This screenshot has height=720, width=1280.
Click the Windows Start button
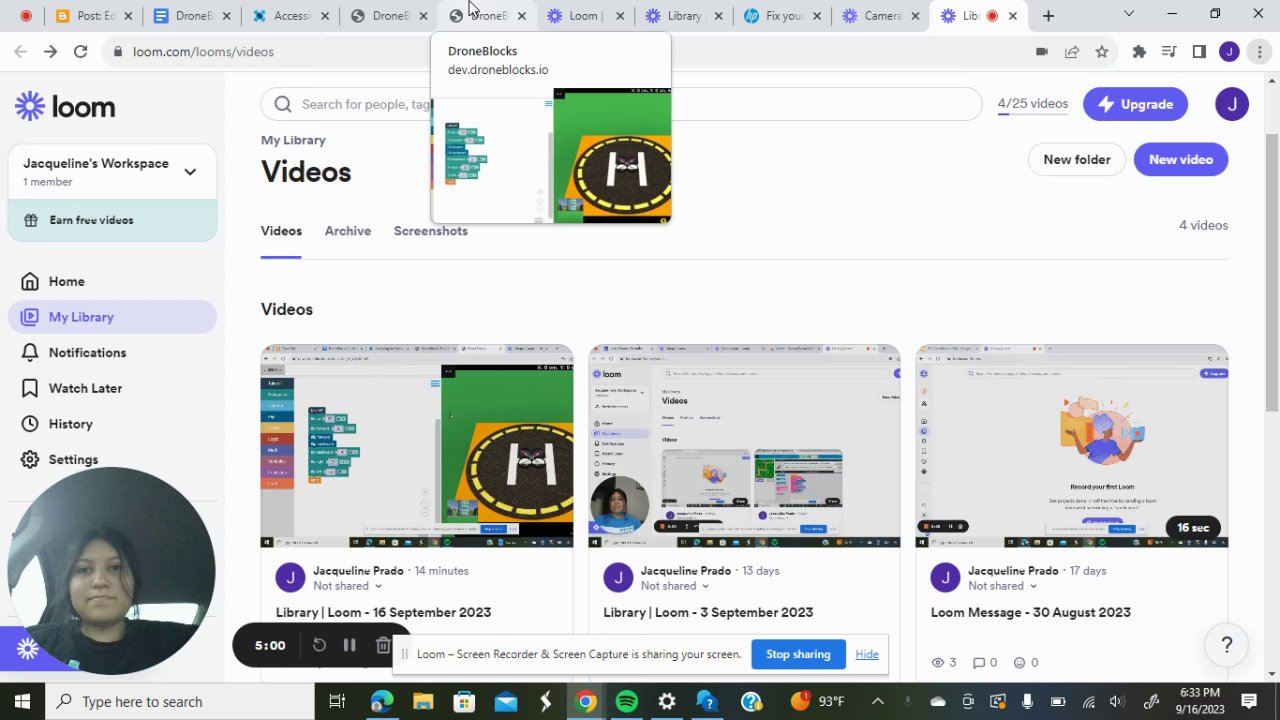point(22,701)
